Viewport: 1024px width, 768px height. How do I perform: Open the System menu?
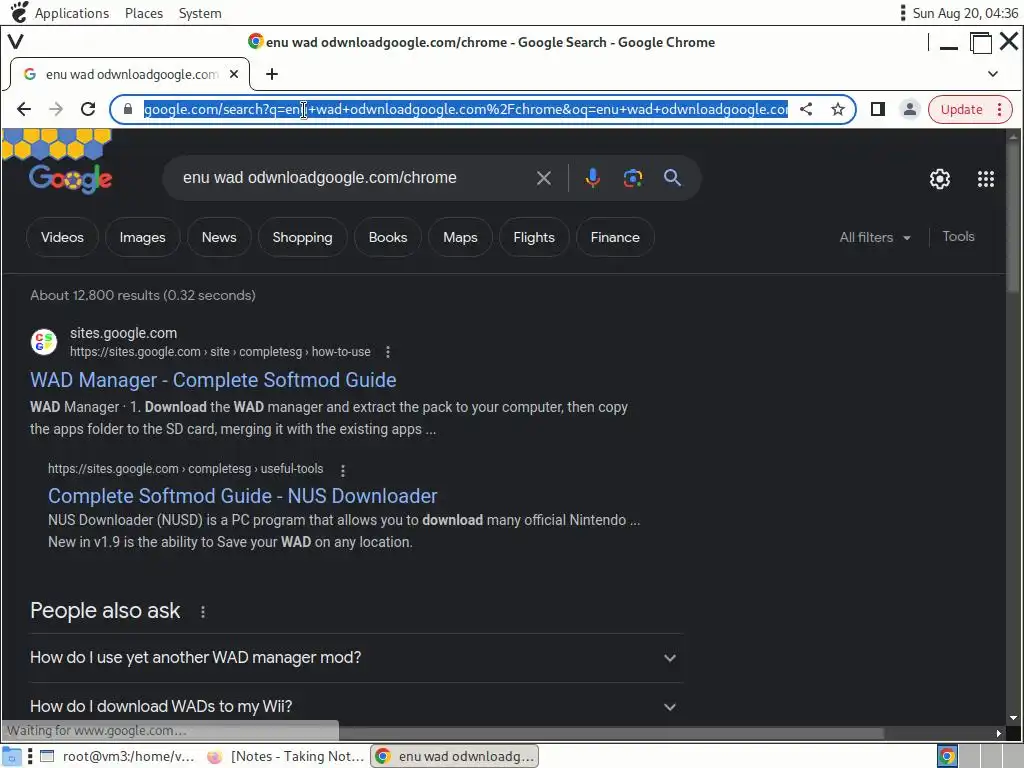(200, 13)
